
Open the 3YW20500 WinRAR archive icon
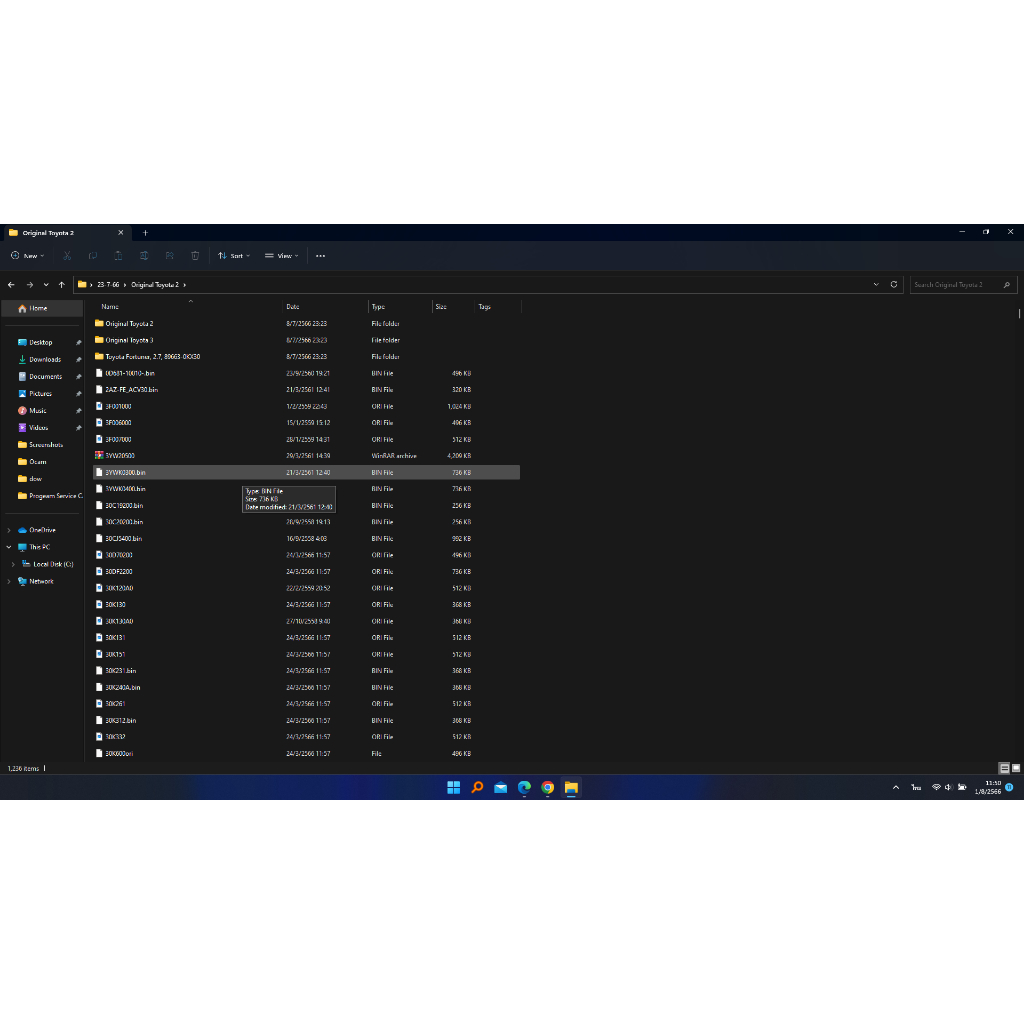pyautogui.click(x=99, y=455)
